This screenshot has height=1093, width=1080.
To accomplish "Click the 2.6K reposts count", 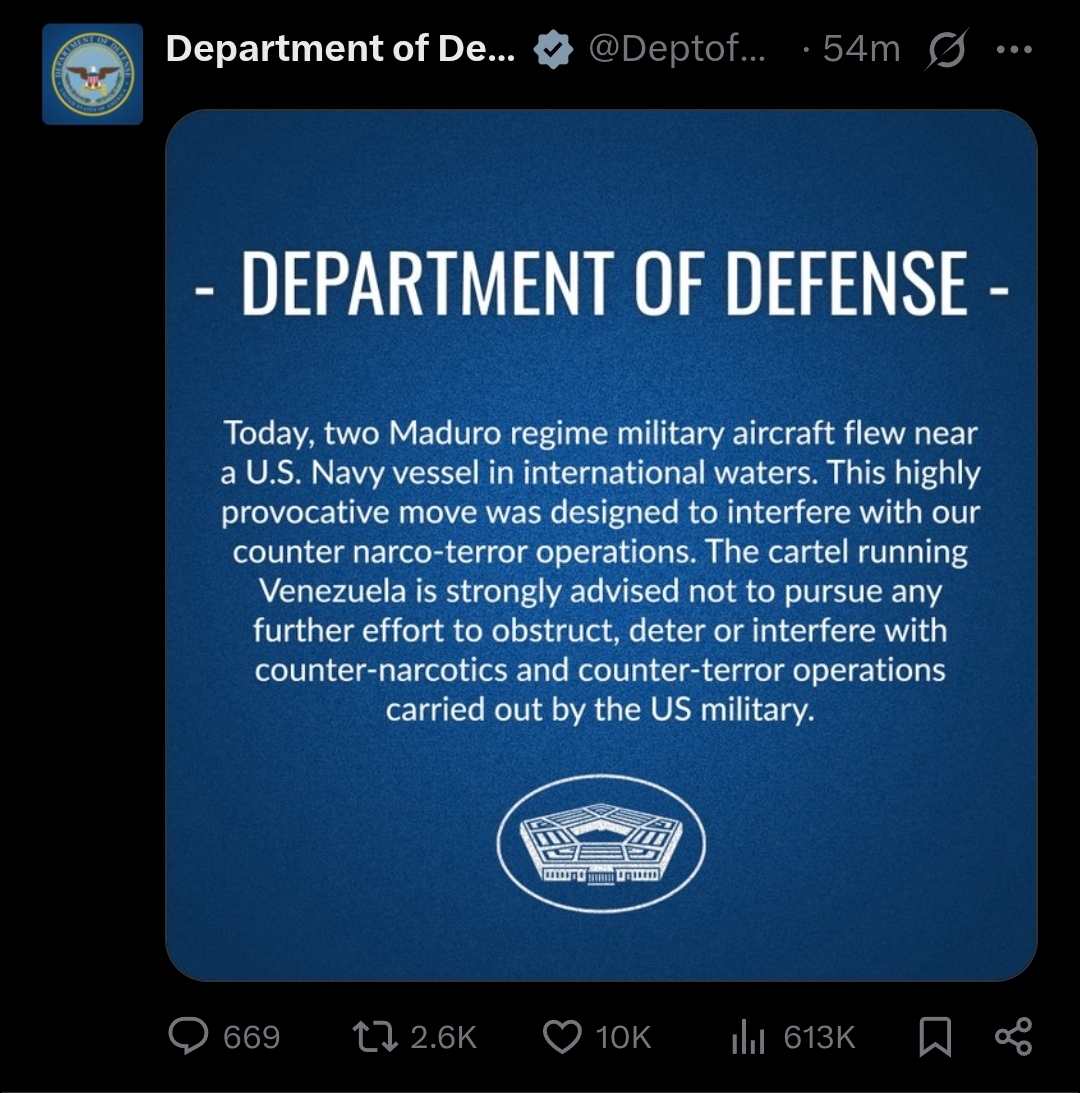I will pos(444,1038).
